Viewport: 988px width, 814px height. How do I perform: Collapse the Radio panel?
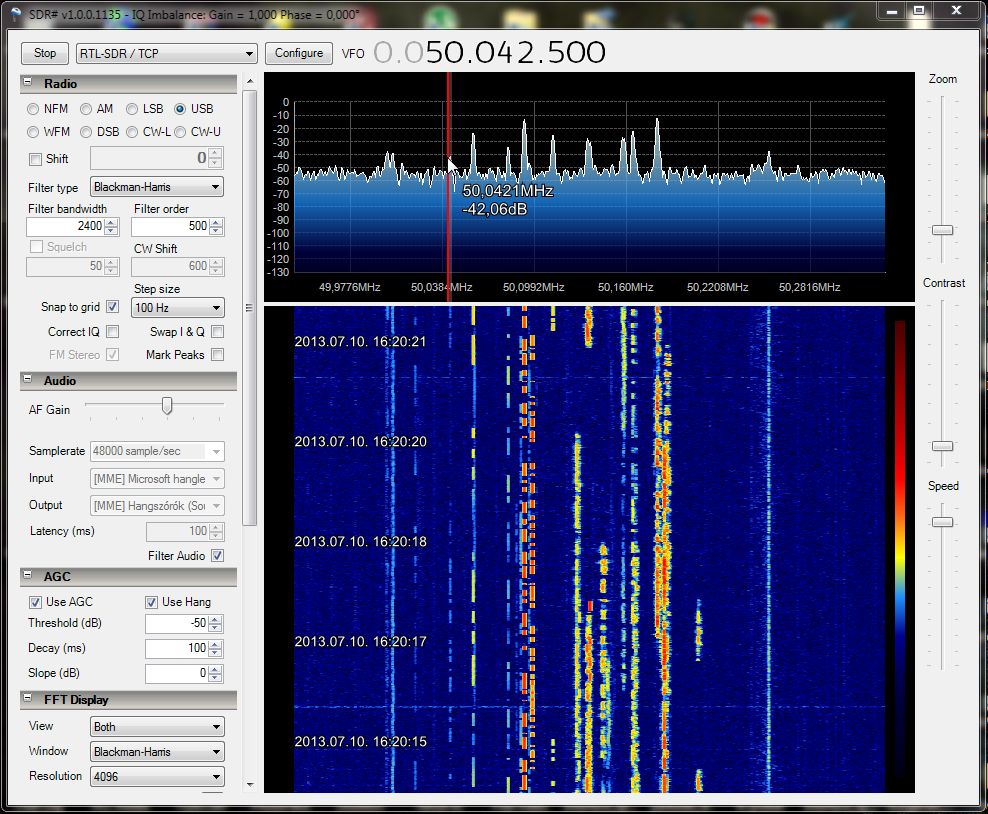(x=27, y=82)
